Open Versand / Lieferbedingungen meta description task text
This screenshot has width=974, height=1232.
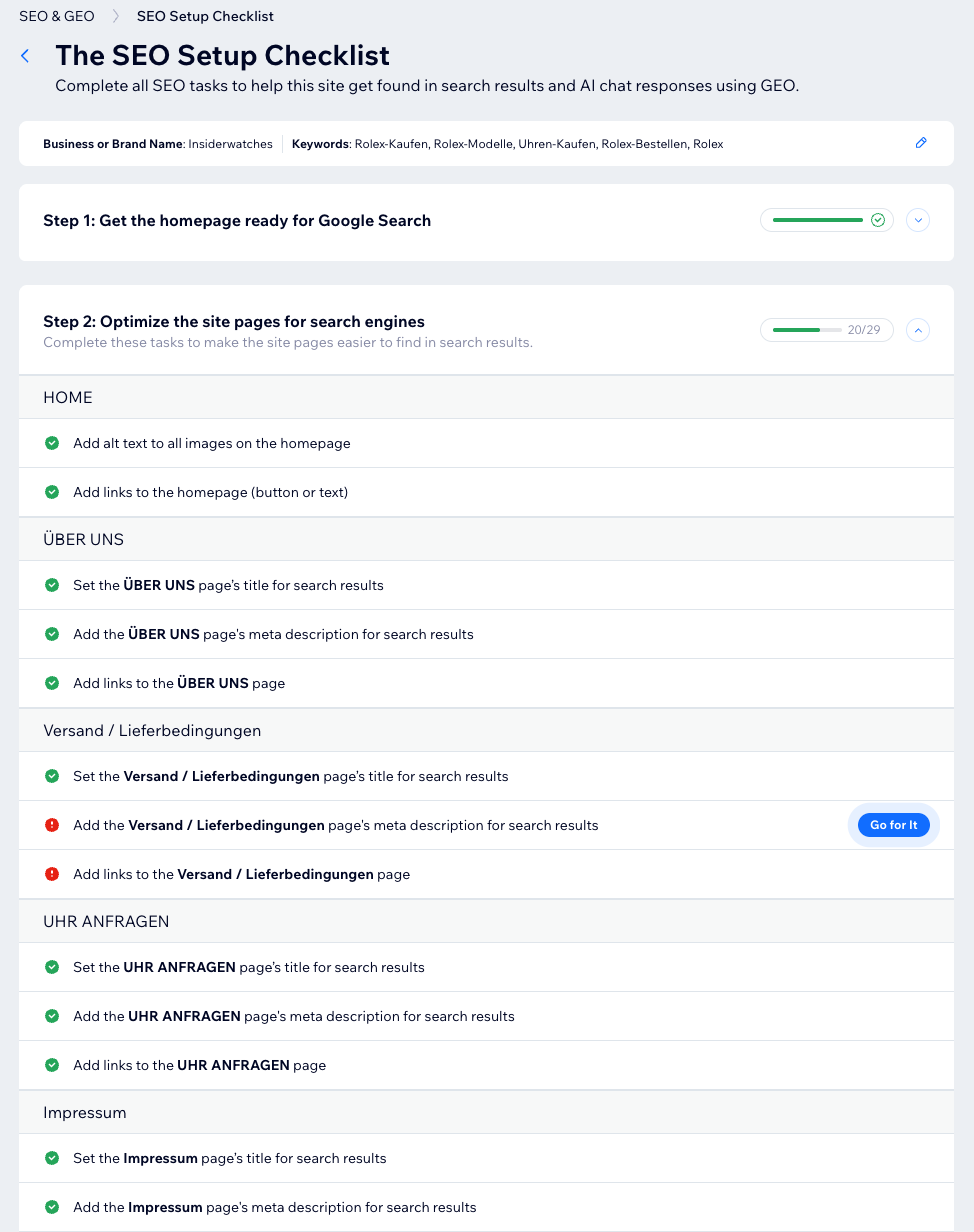[x=336, y=825]
